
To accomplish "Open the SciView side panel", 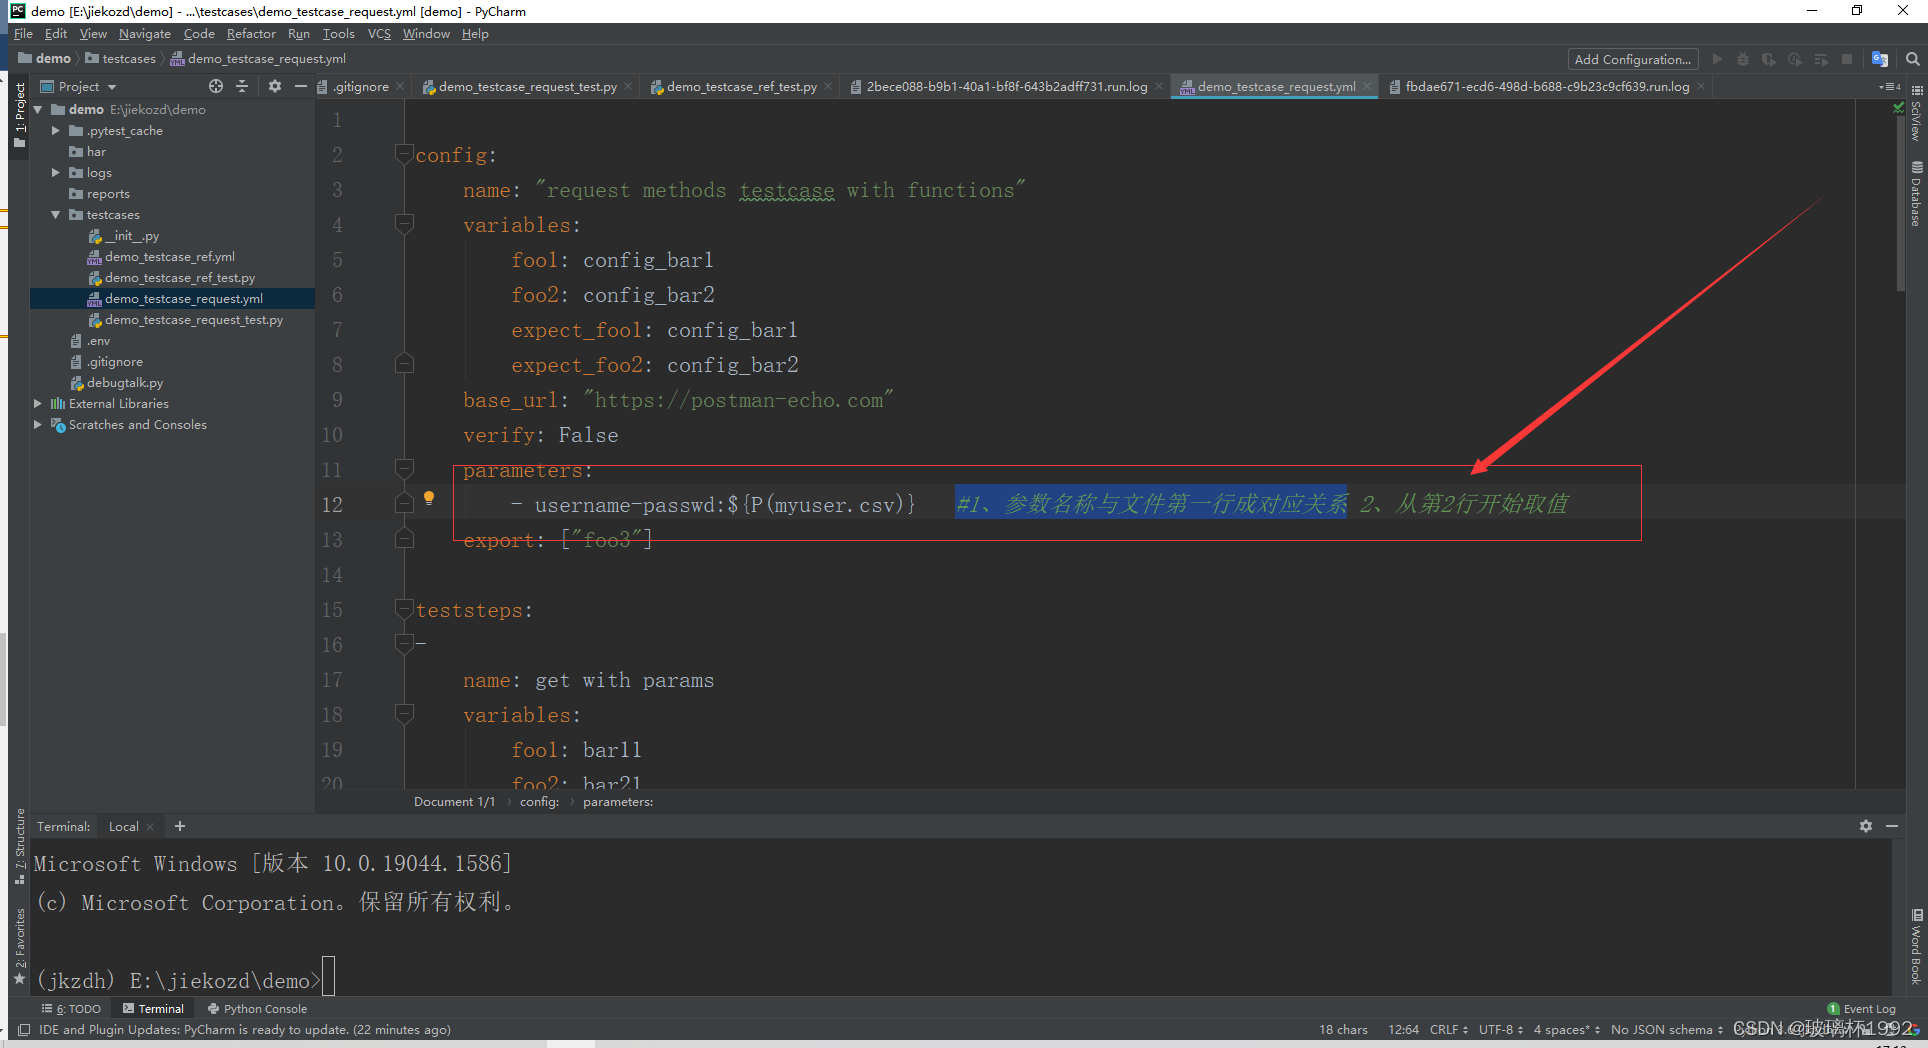I will click(1917, 113).
